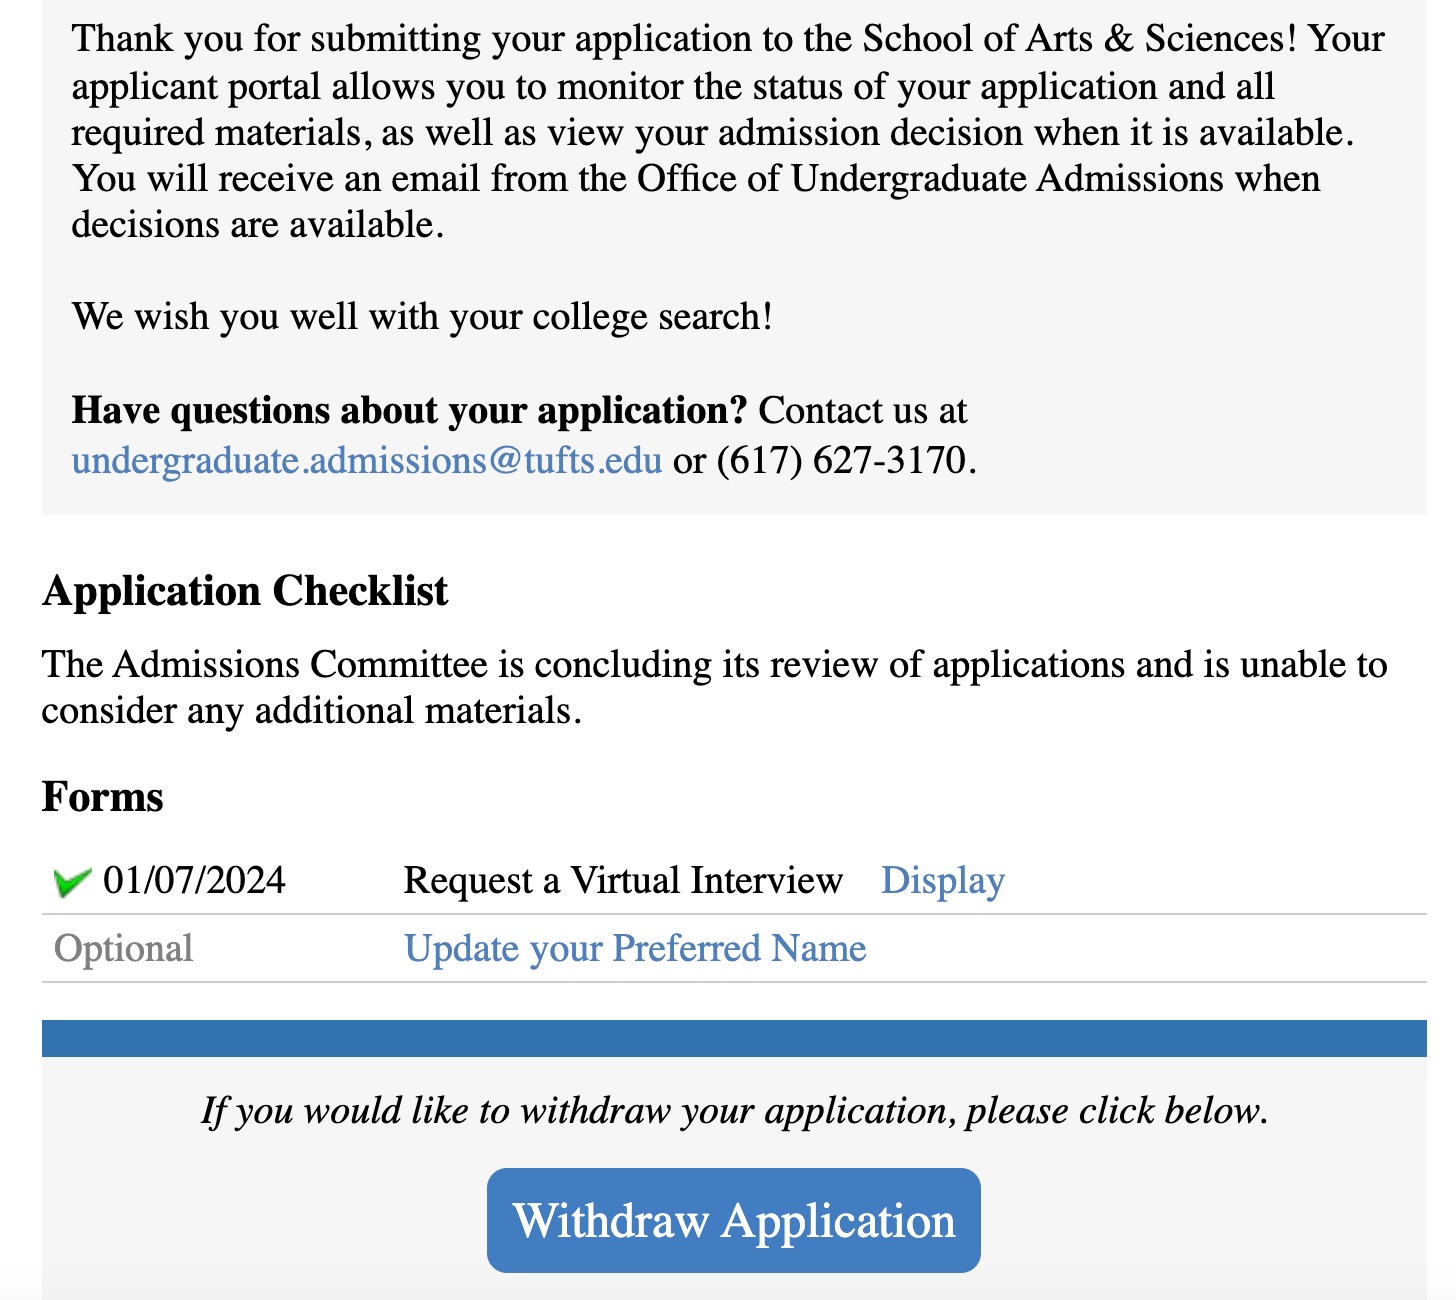Click the Request a Virtual Interview label

pos(623,881)
